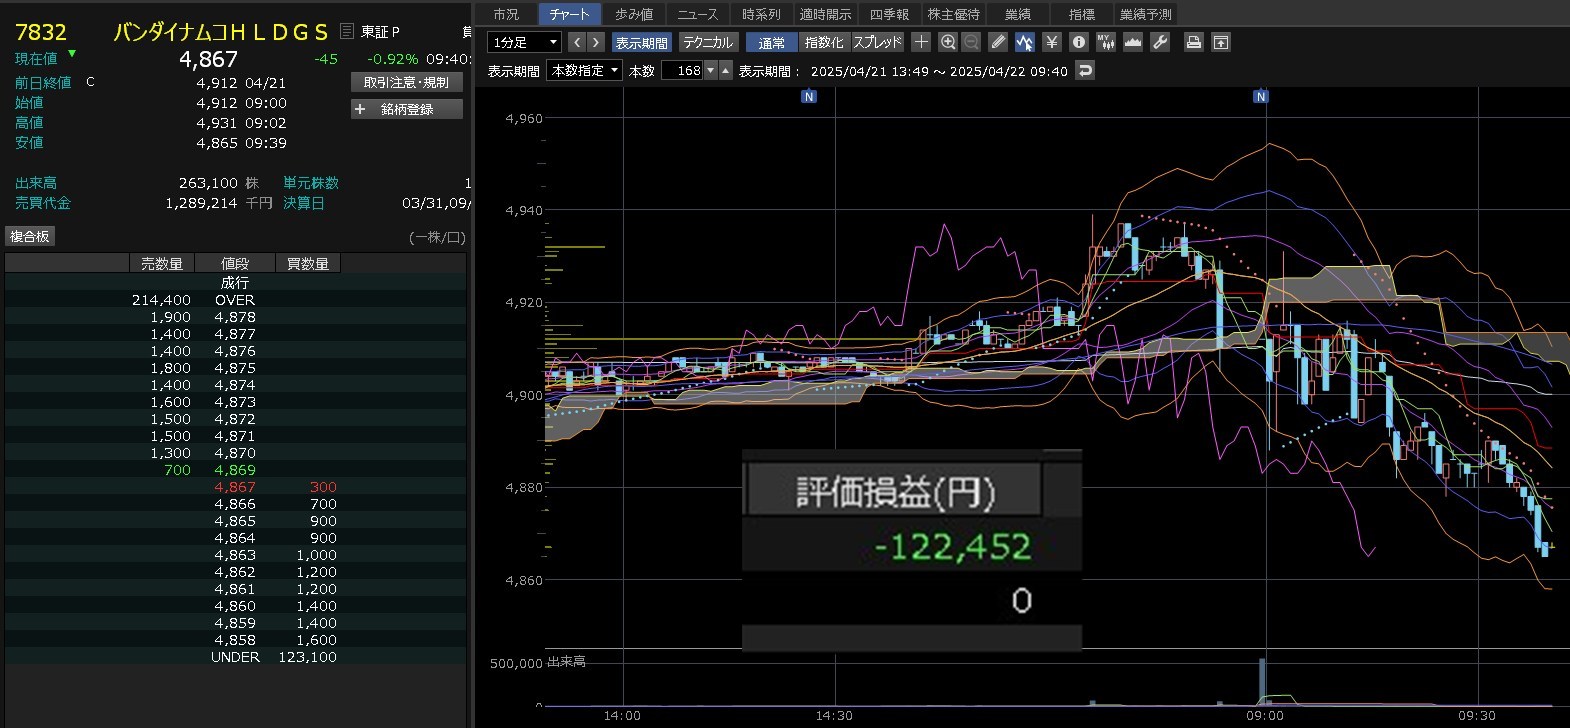
Task: Activate the crosshair plus tool
Action: [921, 42]
